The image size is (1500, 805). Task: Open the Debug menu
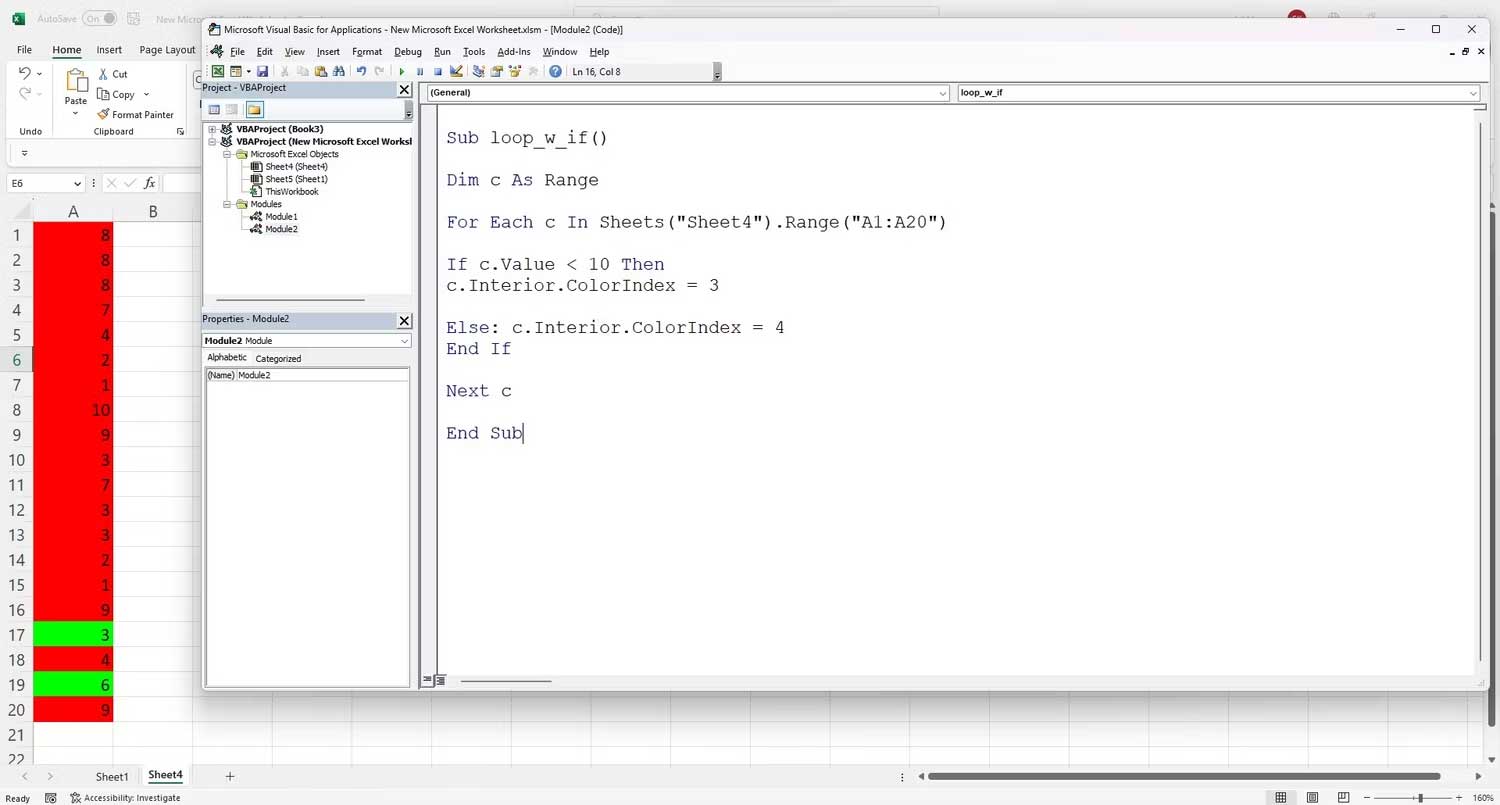(407, 52)
